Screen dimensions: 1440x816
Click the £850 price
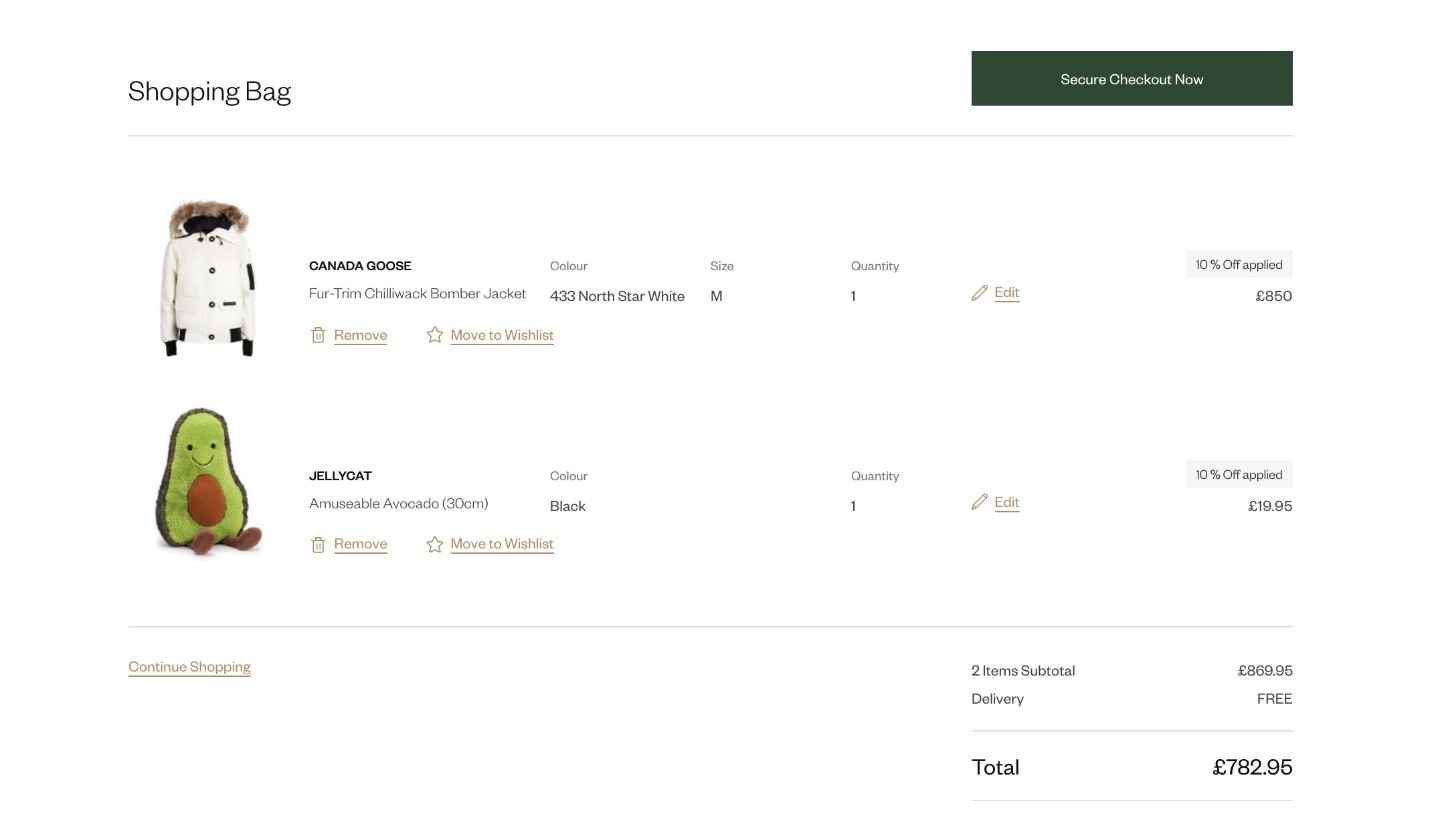(1274, 296)
